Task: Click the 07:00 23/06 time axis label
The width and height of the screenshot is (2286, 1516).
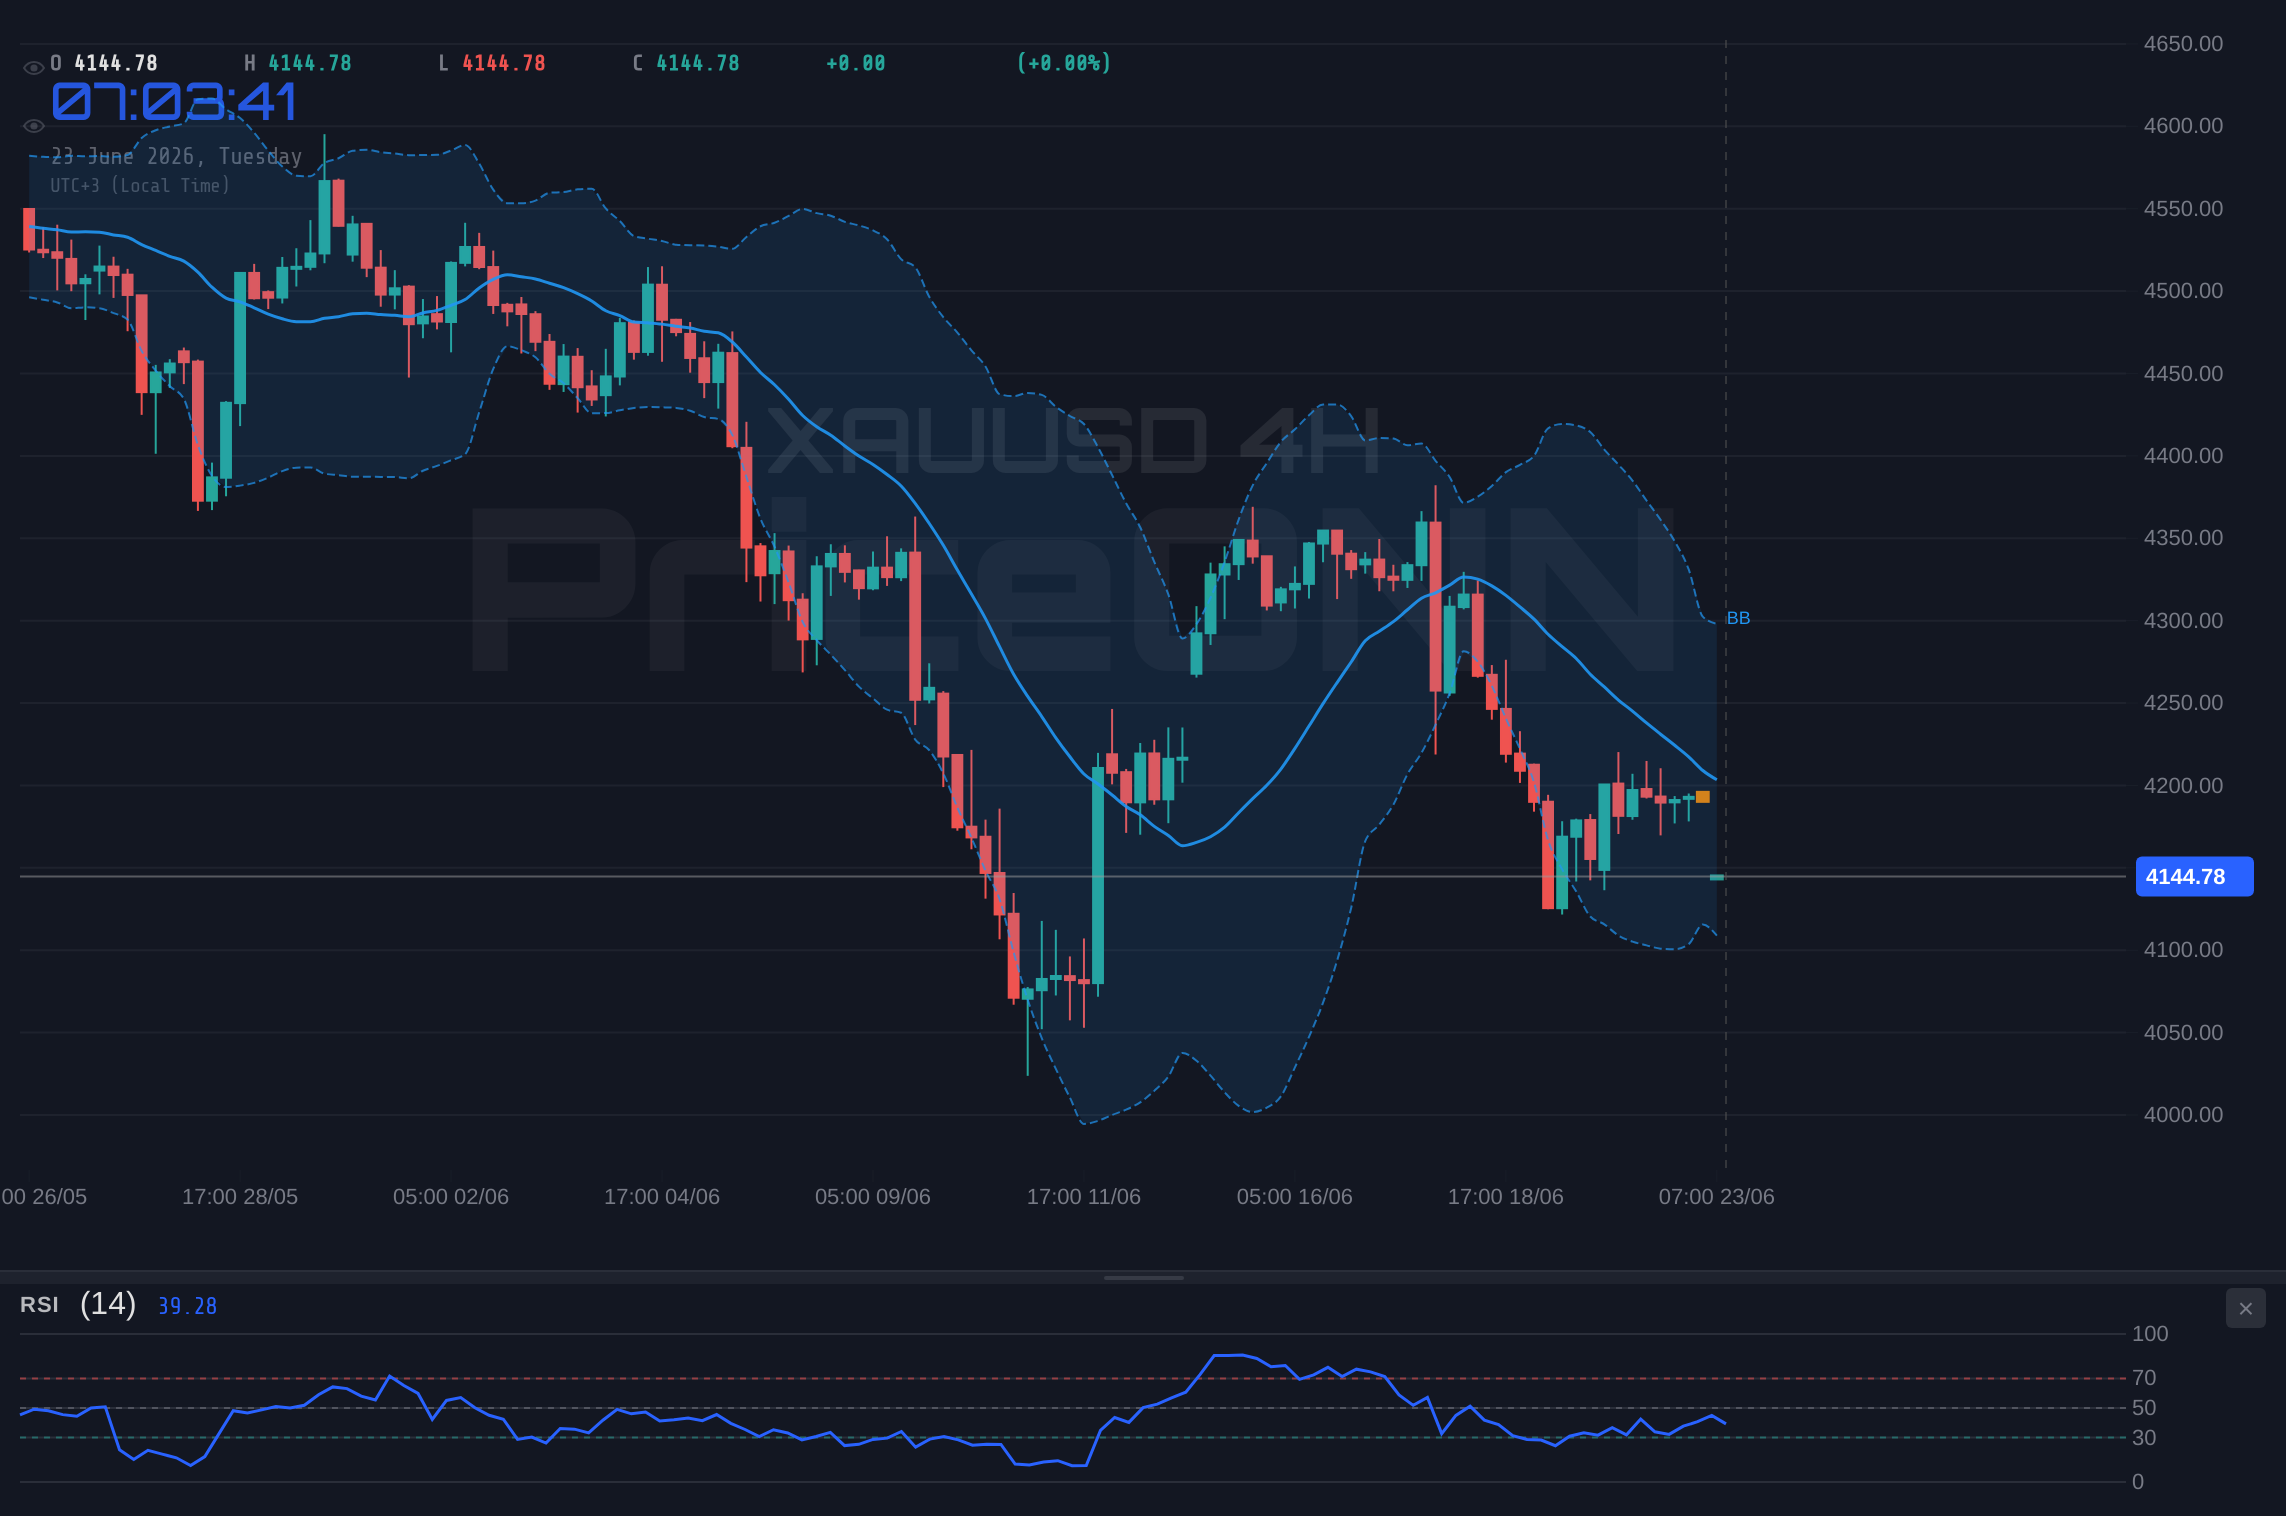Action: click(x=1717, y=1197)
